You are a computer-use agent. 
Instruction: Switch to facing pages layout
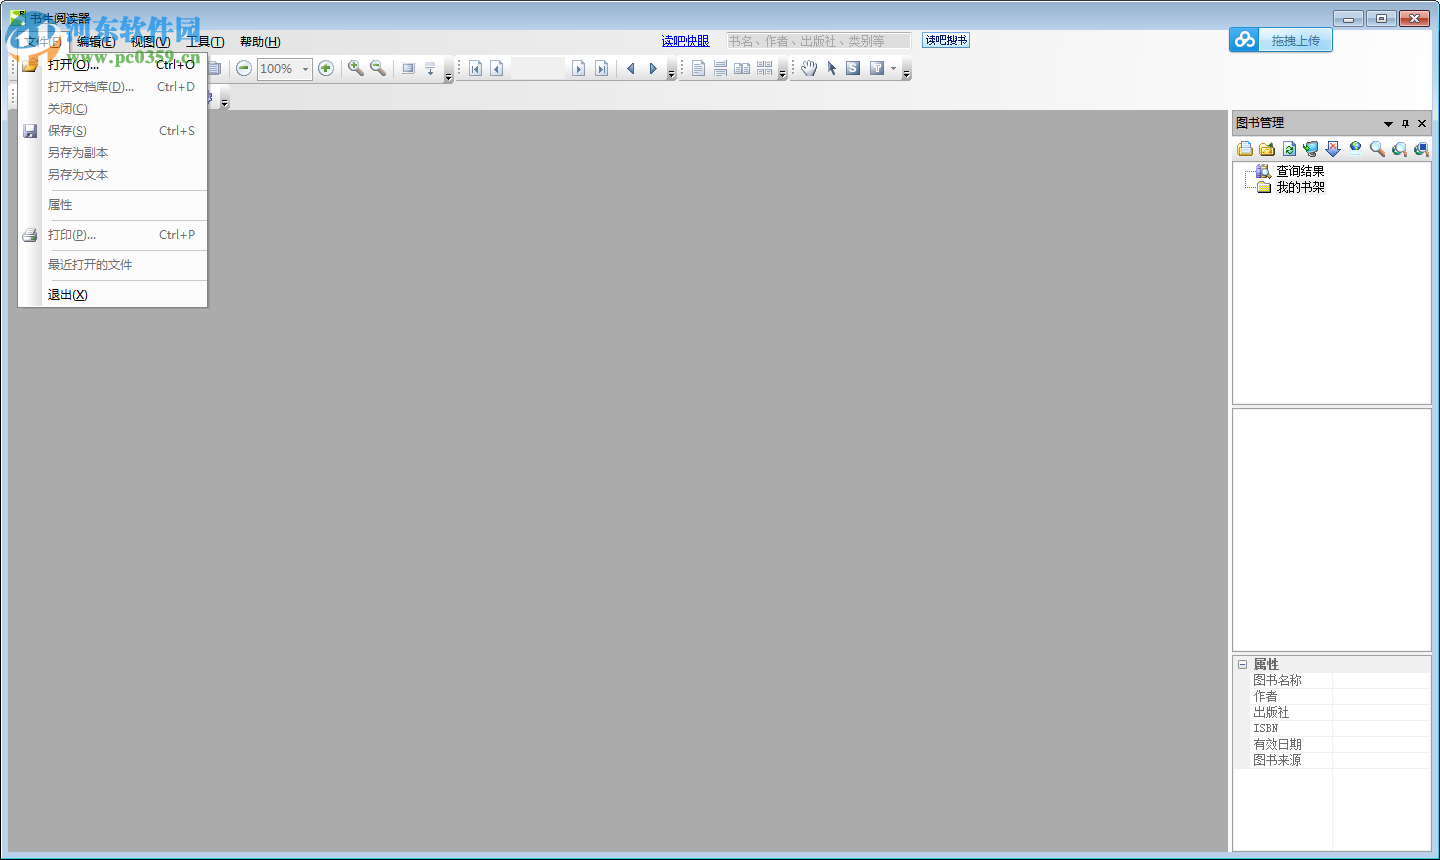[x=742, y=68]
